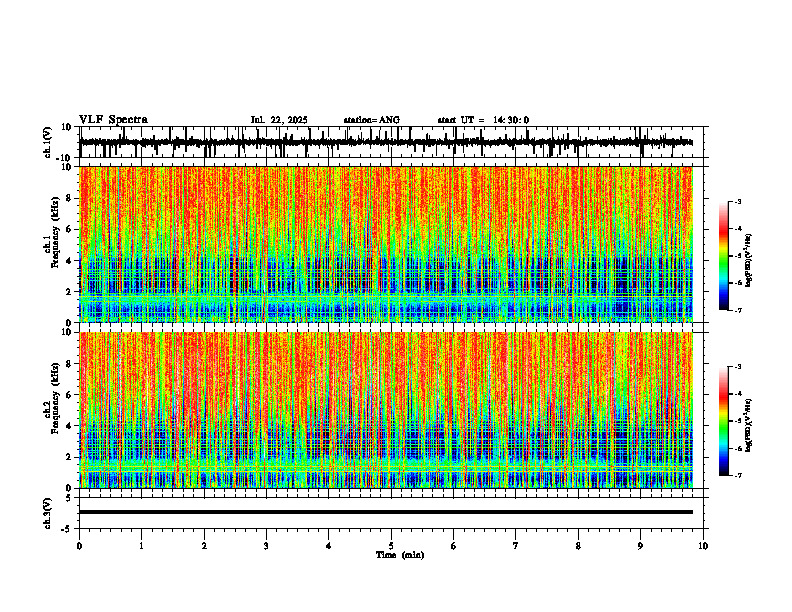Click the ch.1 voltage waveform trace

386,142
